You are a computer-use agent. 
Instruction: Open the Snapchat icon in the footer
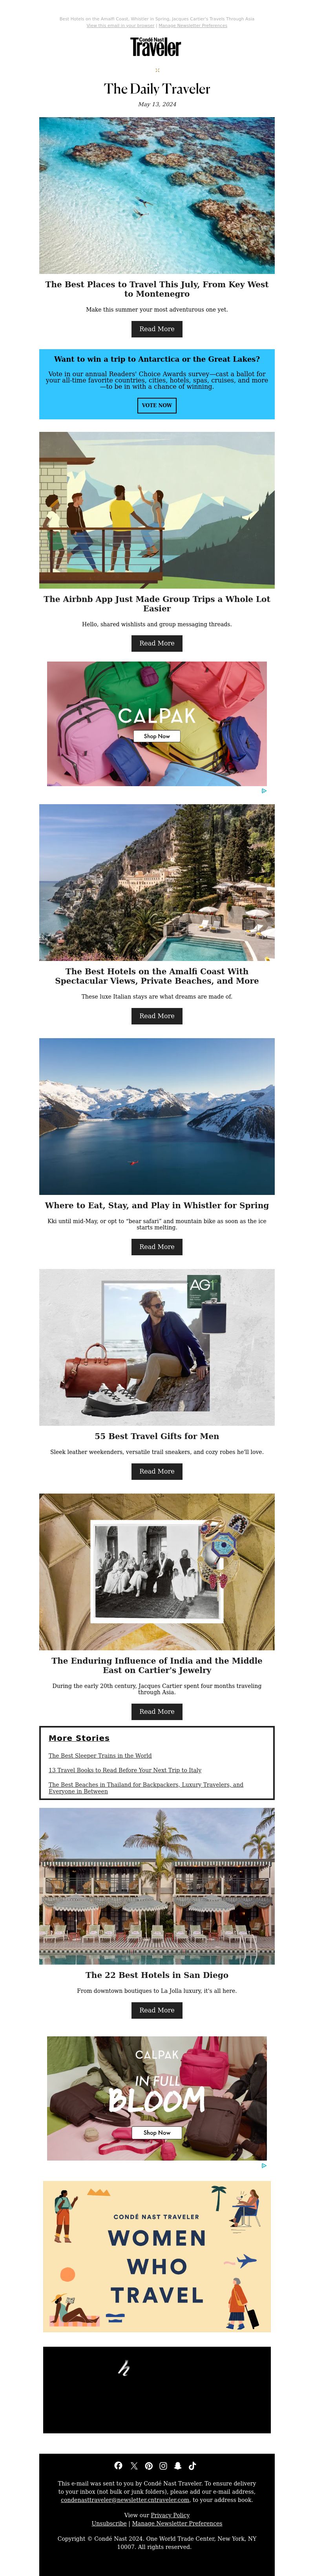[x=178, y=2466]
